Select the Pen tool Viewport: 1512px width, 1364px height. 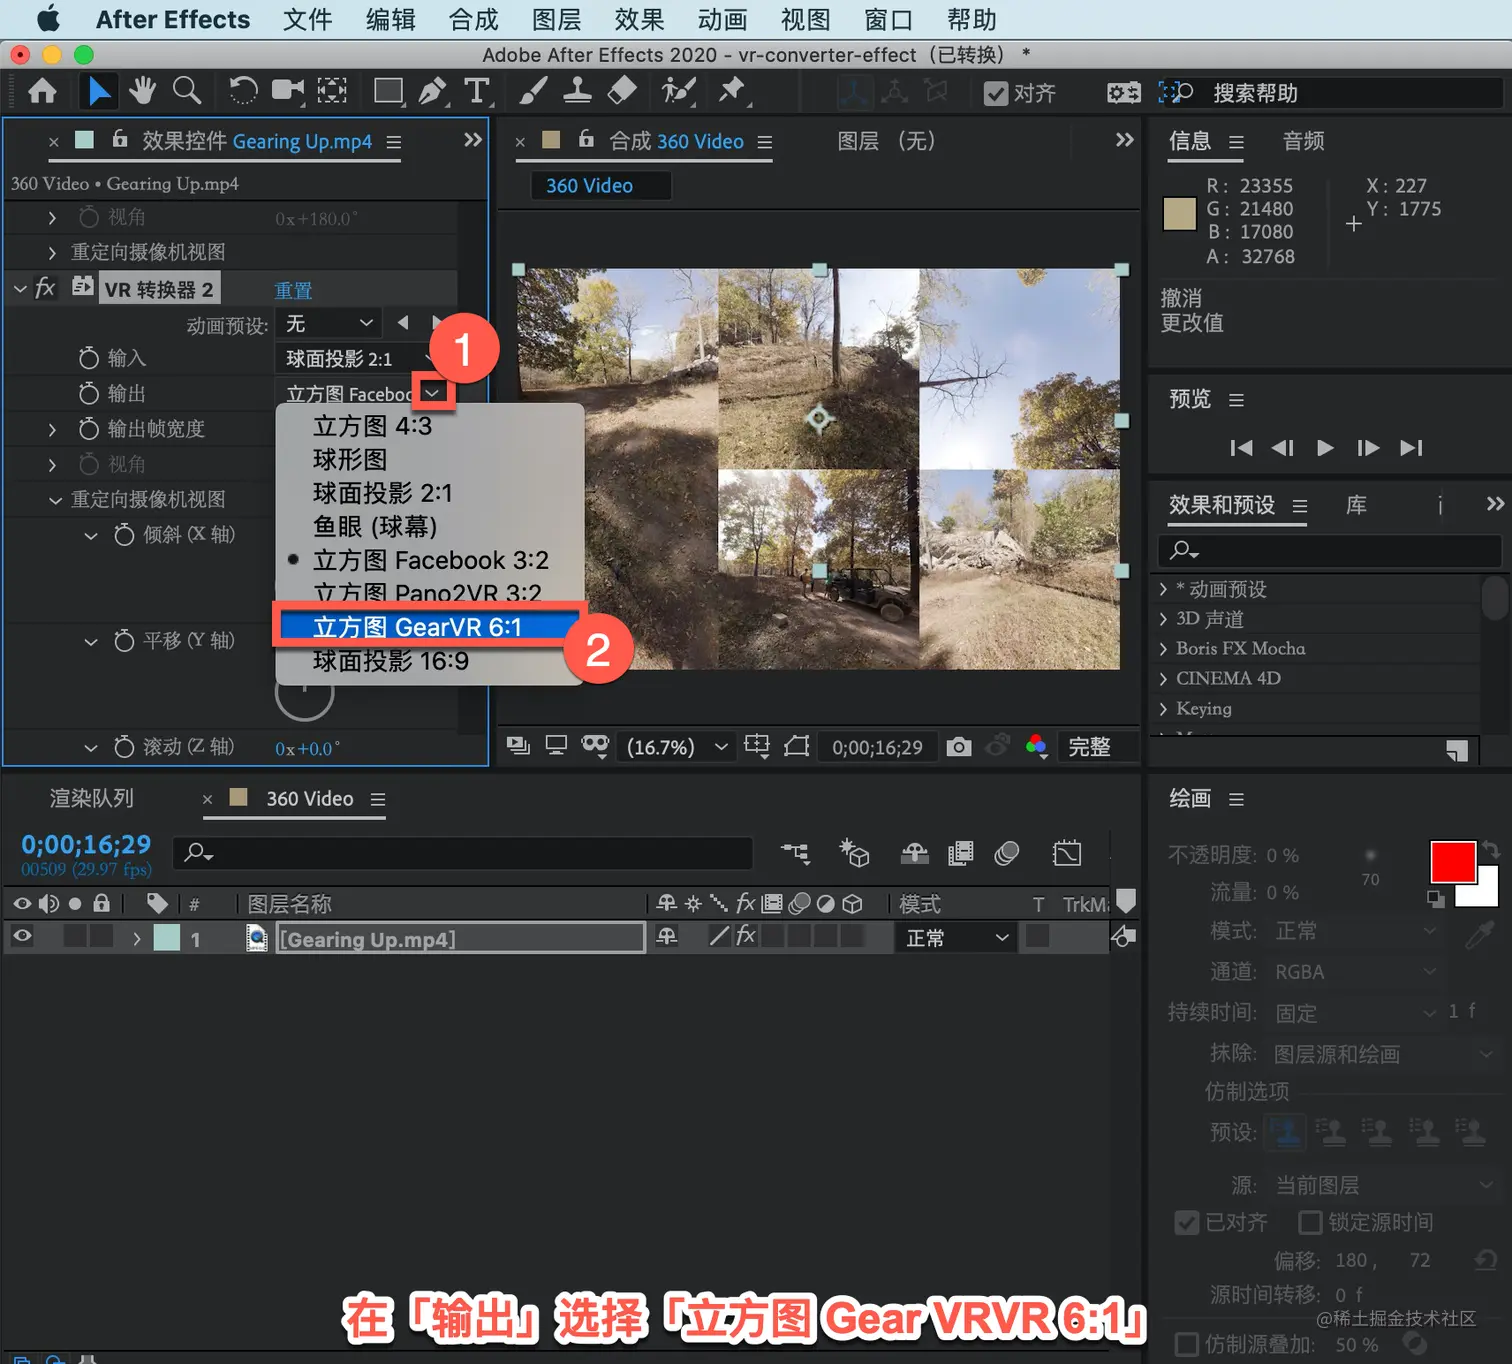click(432, 92)
